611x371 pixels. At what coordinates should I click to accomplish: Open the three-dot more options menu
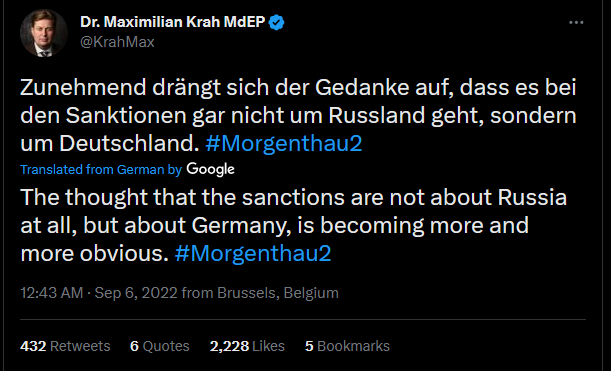(576, 23)
